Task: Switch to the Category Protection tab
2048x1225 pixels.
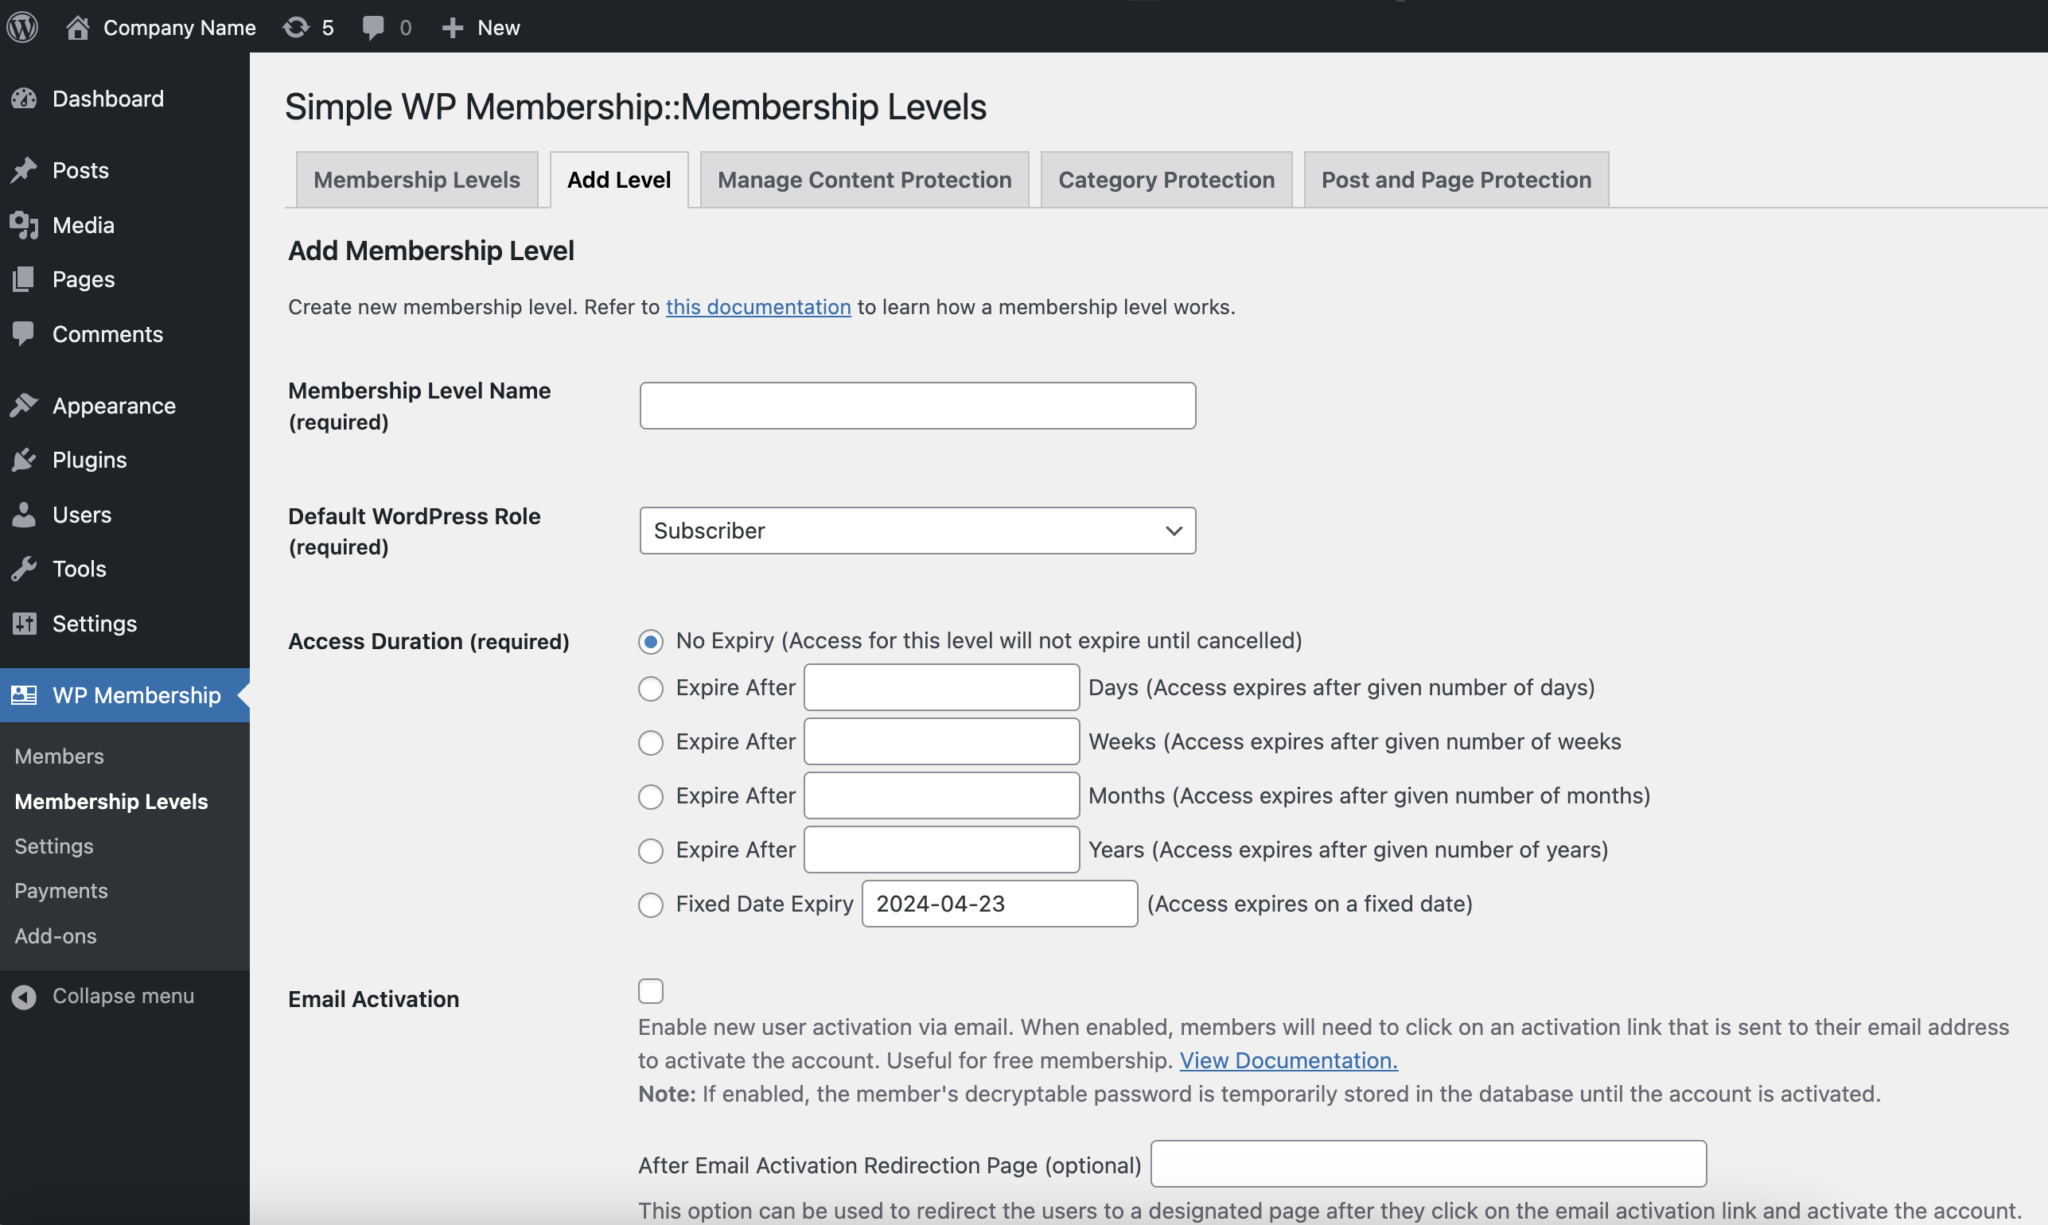Action: (1166, 180)
